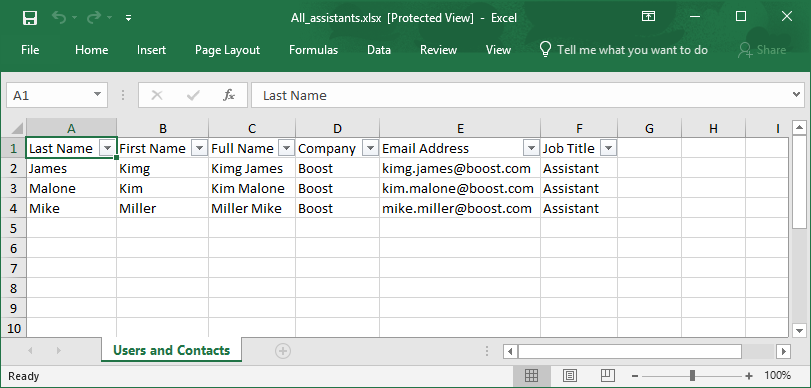
Task: Open the First Name filter dropdown
Action: pyautogui.click(x=199, y=148)
